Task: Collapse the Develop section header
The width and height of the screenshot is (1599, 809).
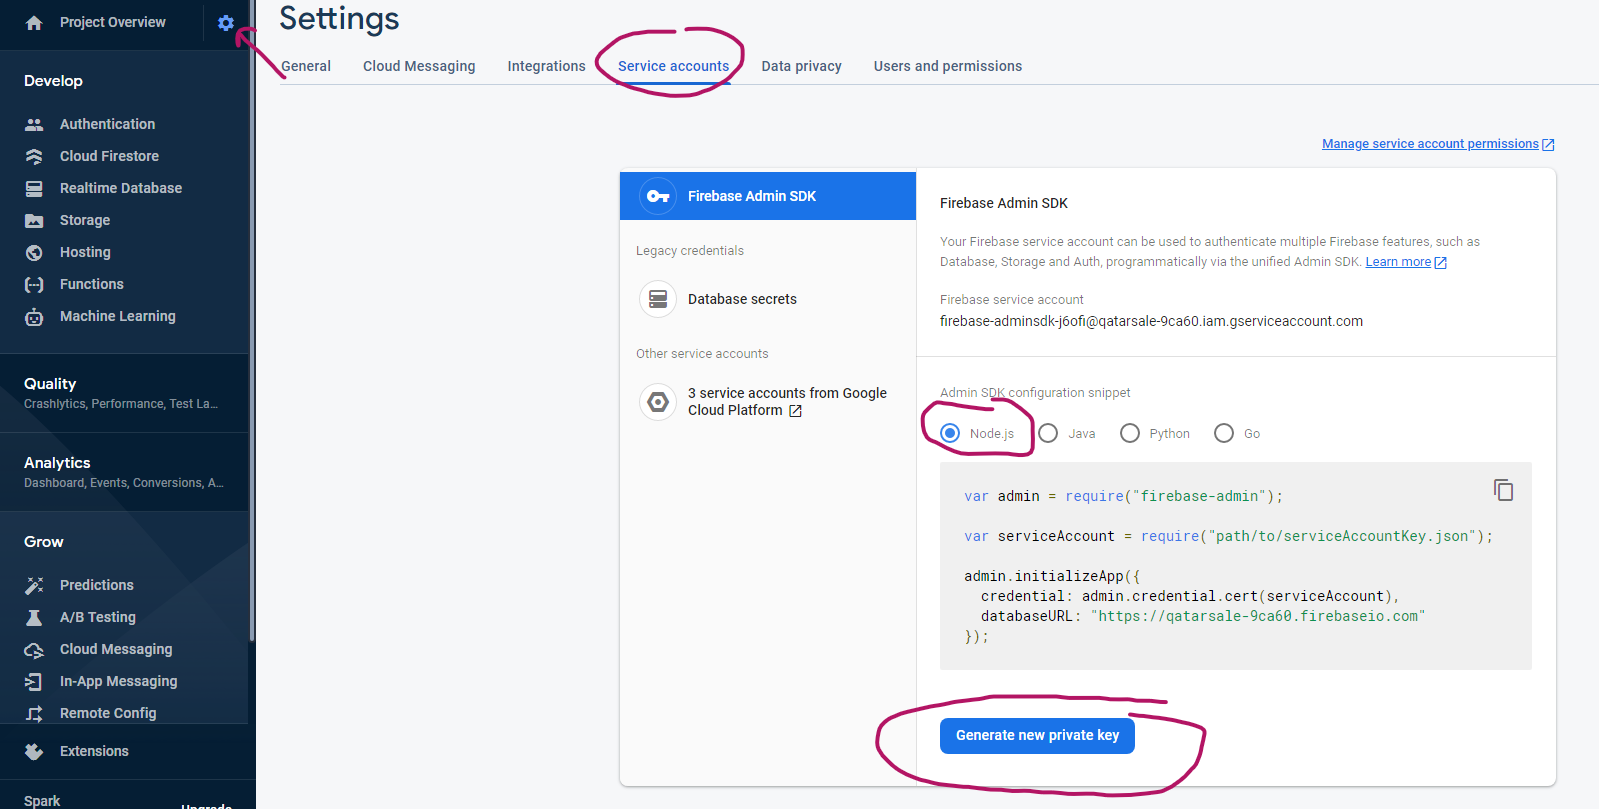Action: coord(53,81)
